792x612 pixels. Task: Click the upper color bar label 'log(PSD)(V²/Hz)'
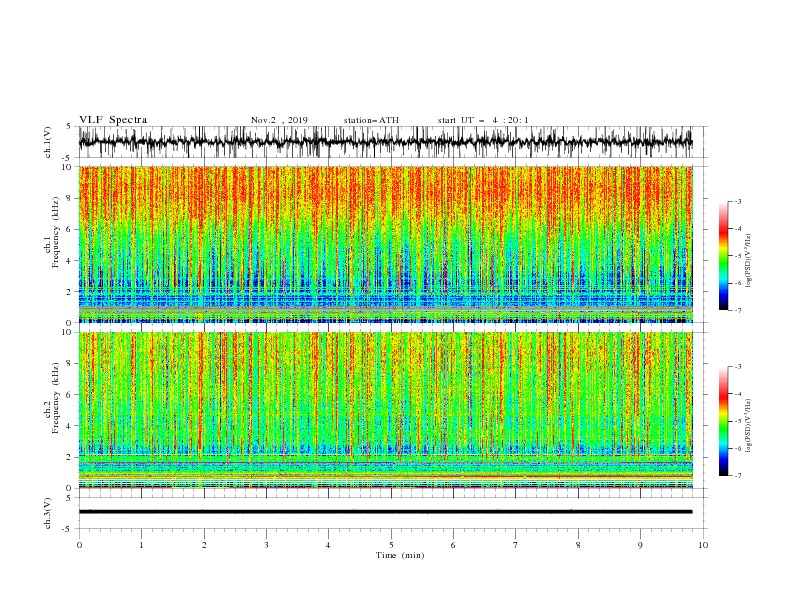pyautogui.click(x=748, y=261)
